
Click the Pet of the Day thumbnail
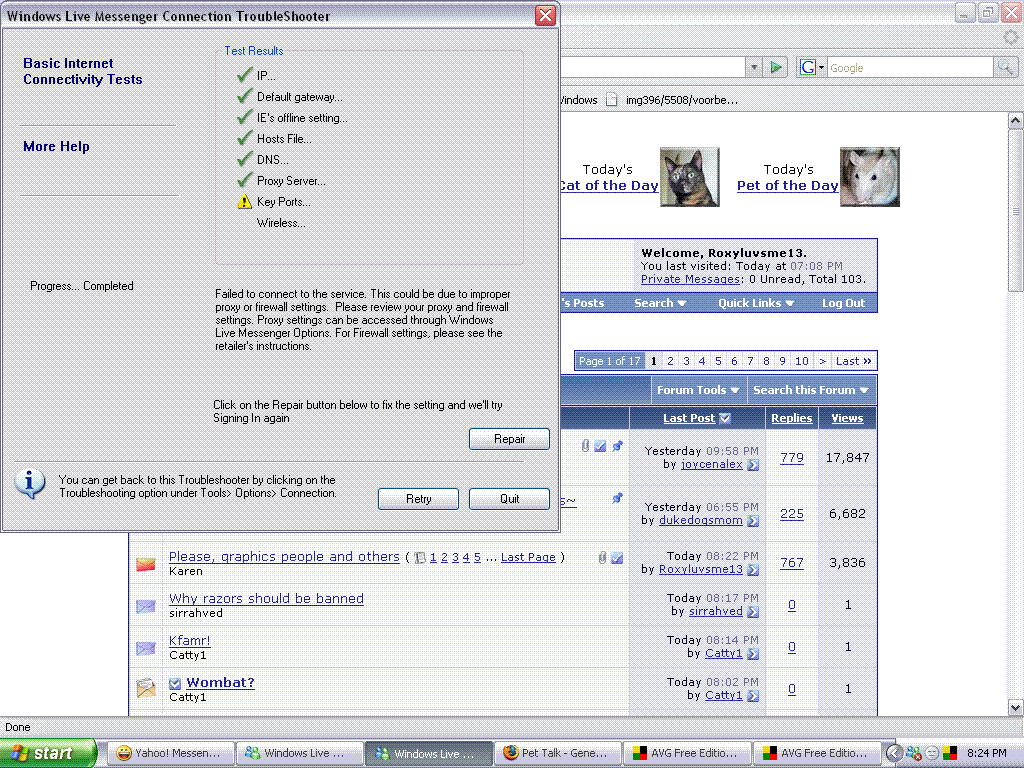tap(869, 177)
